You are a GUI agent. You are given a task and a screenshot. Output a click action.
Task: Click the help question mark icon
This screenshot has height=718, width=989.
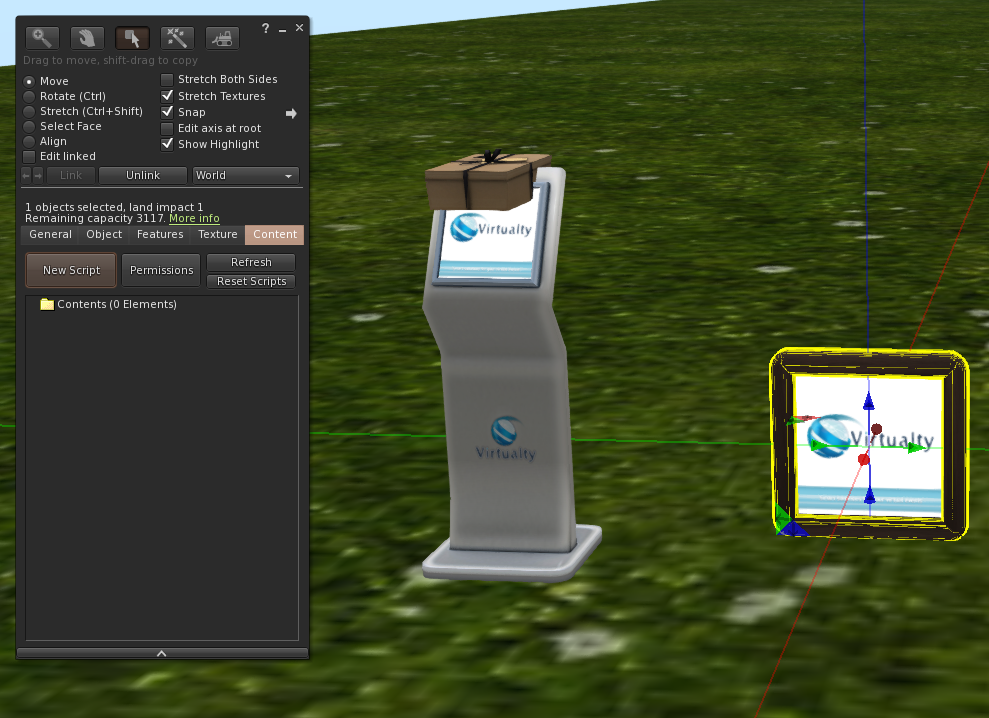point(265,29)
